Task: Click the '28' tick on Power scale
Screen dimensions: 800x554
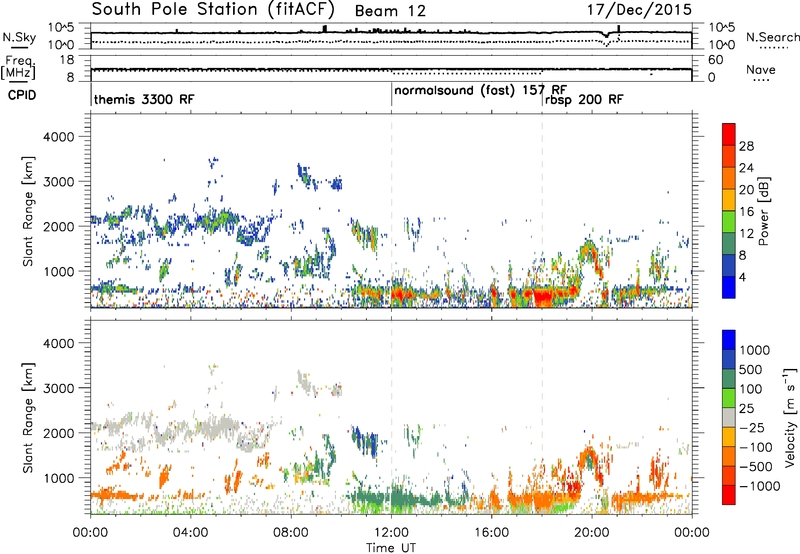Action: (x=746, y=146)
